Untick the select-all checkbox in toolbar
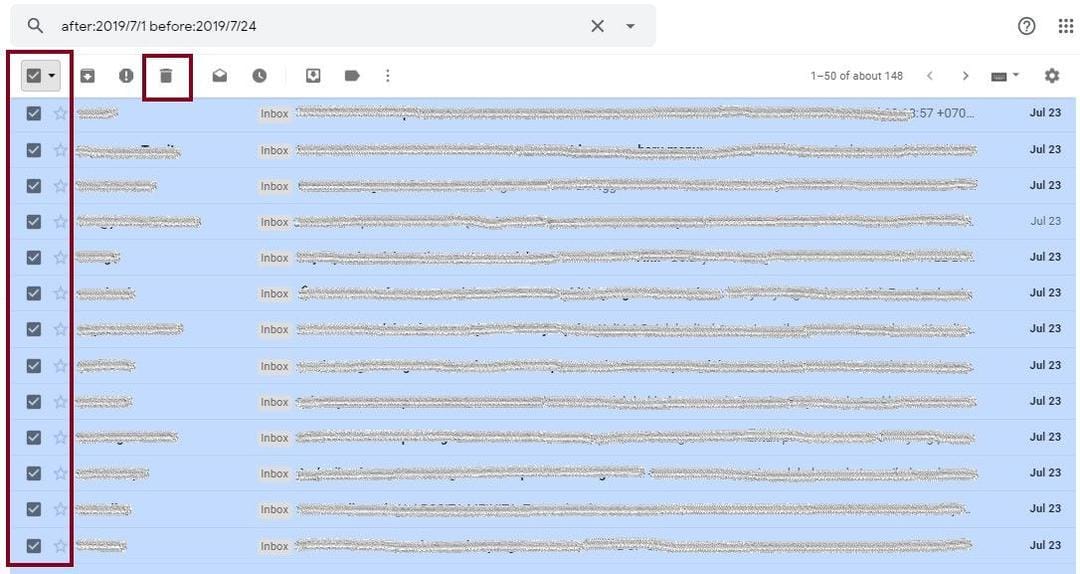Image resolution: width=1080 pixels, height=574 pixels. (x=34, y=75)
